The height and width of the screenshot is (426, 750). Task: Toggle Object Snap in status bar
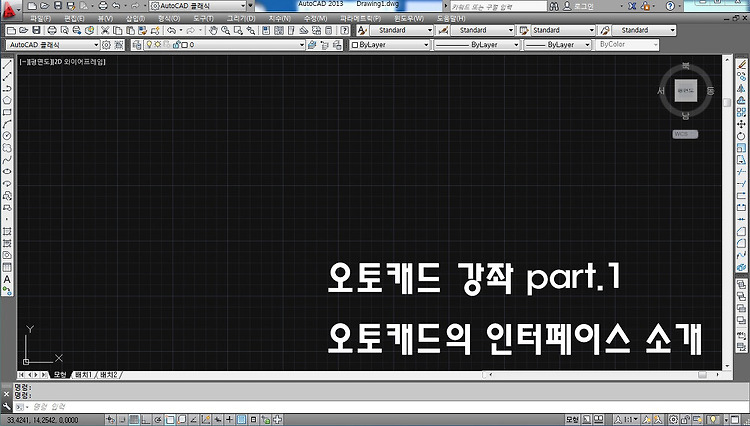click(x=170, y=420)
